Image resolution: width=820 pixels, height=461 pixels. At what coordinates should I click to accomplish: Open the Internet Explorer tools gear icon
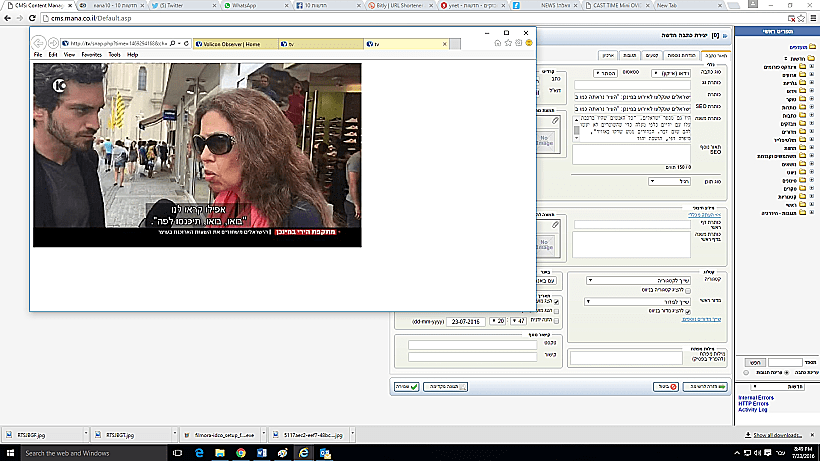[x=518, y=44]
